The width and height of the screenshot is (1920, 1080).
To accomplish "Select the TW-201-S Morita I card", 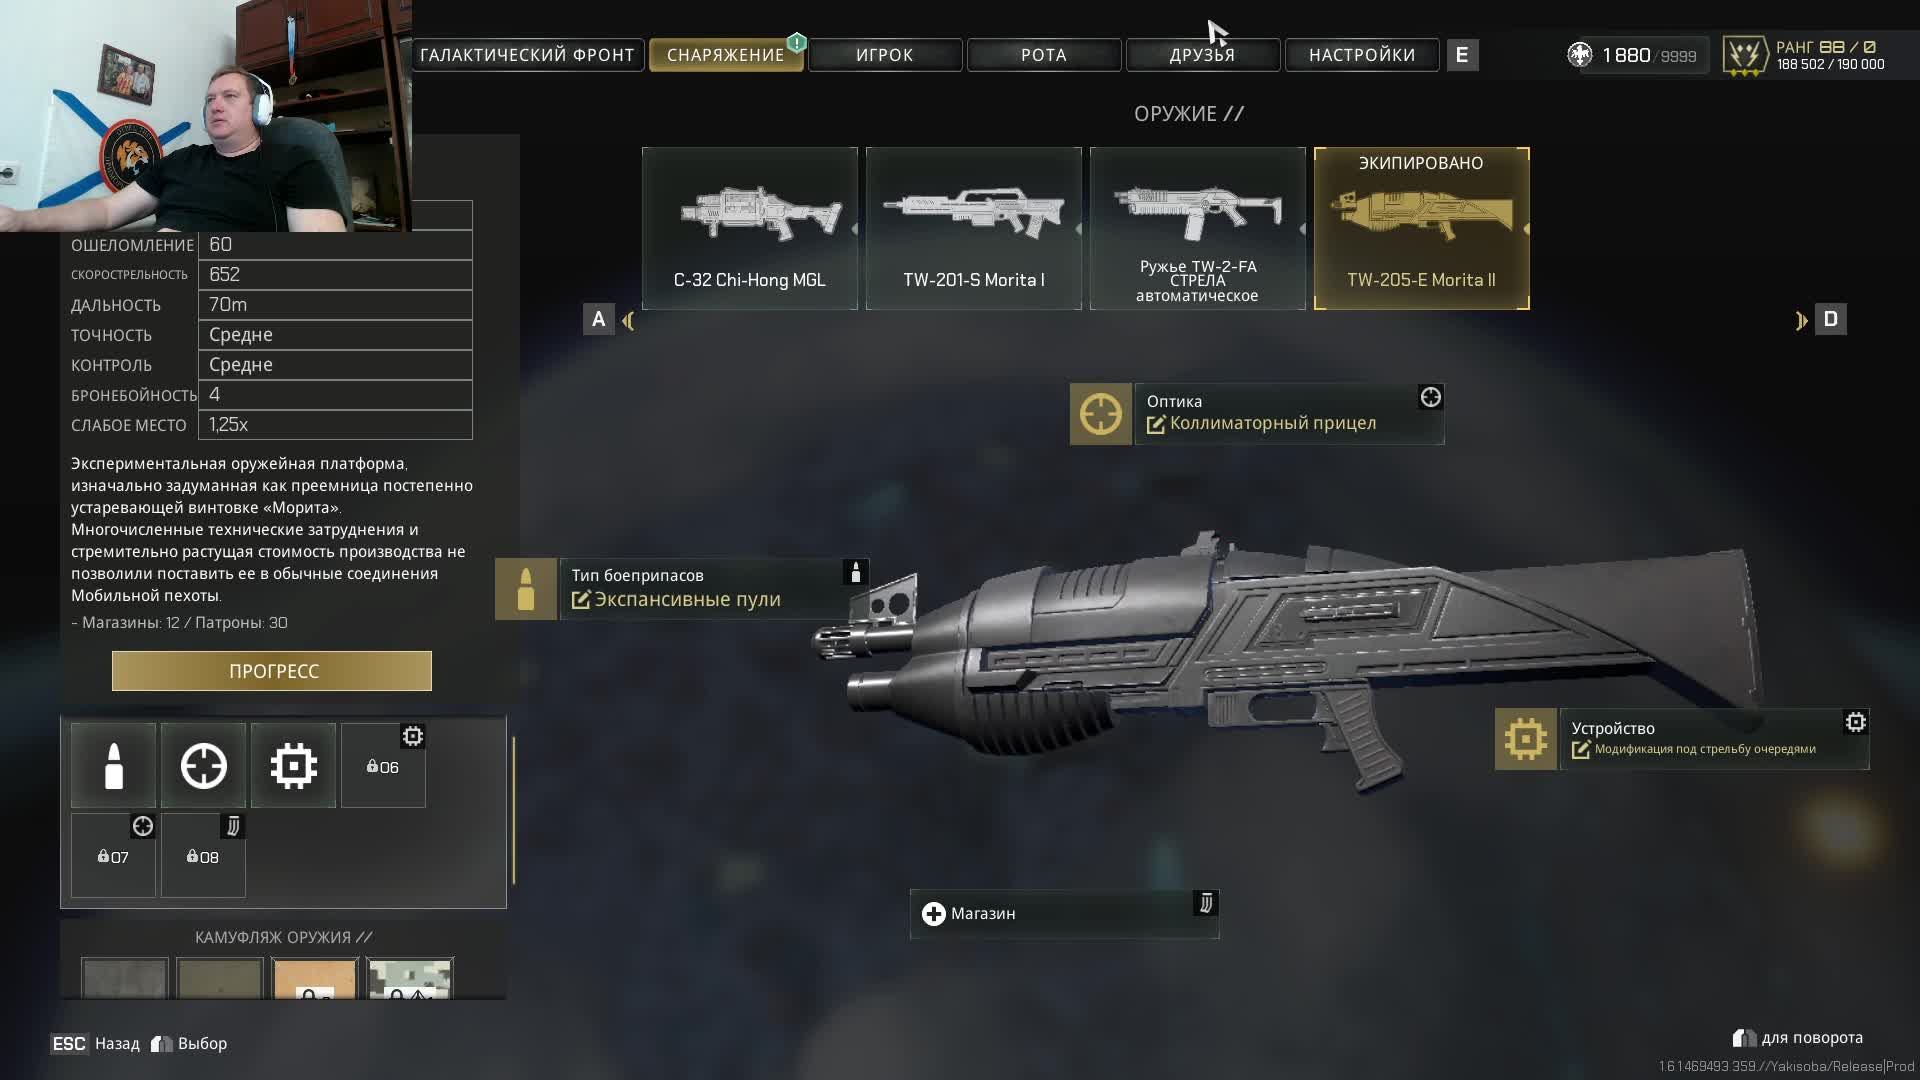I will (x=974, y=229).
